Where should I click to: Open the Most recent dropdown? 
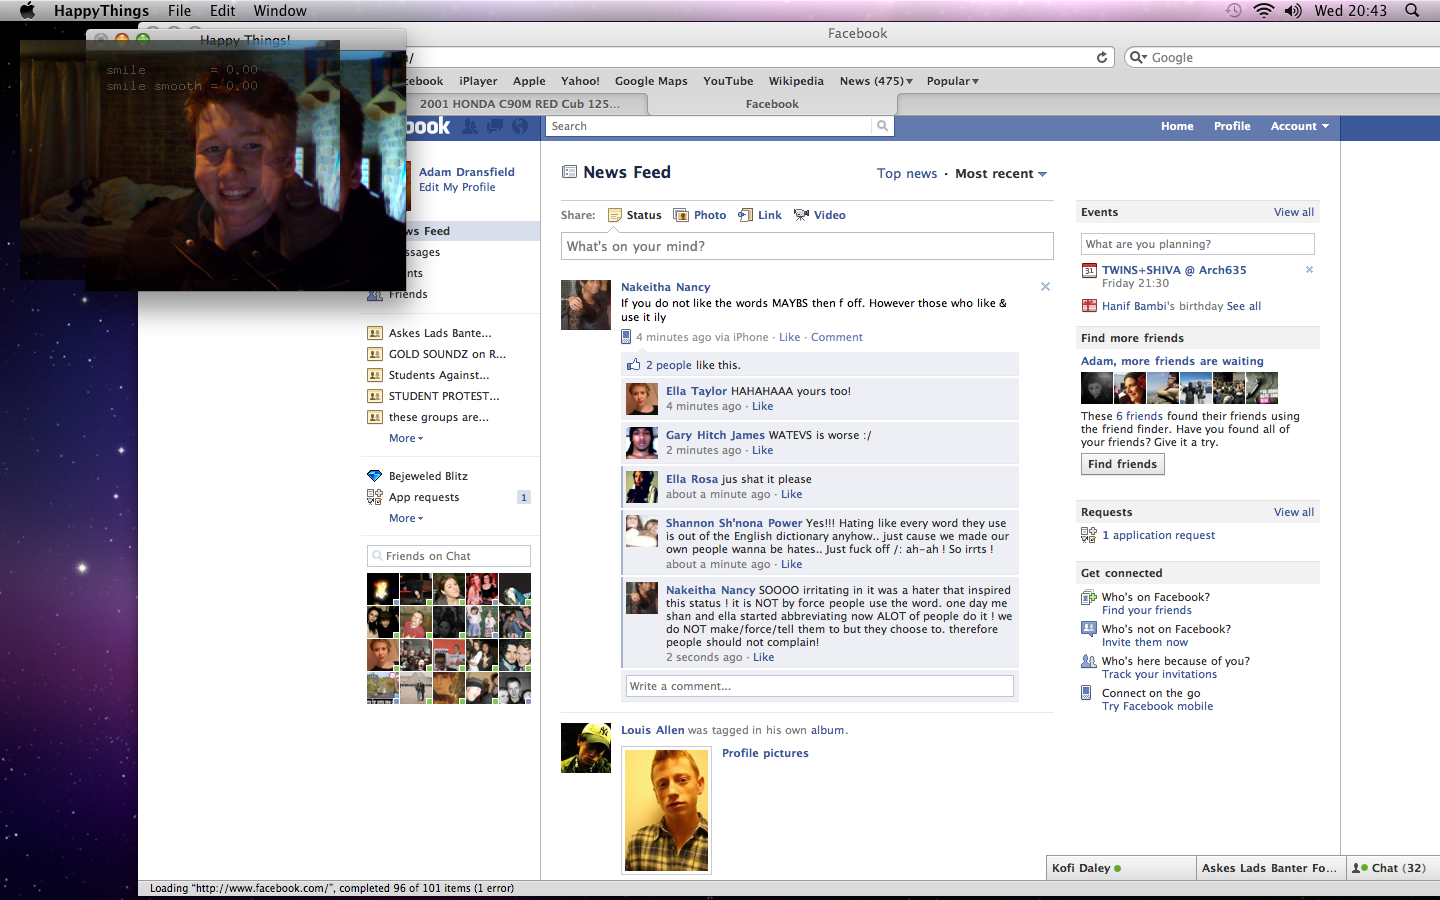coord(1001,174)
